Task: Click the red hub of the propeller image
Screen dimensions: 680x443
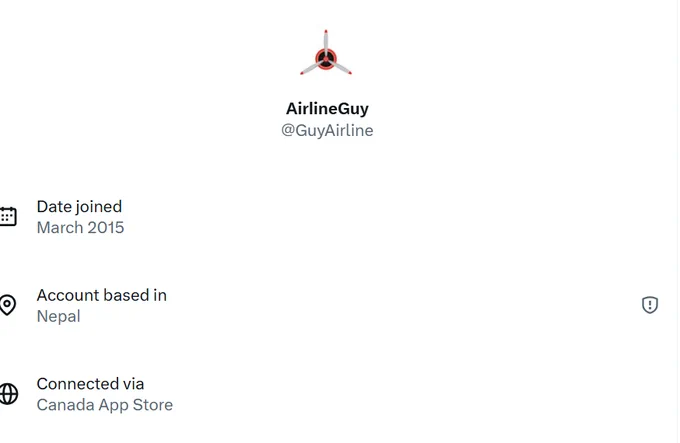Action: (x=326, y=59)
